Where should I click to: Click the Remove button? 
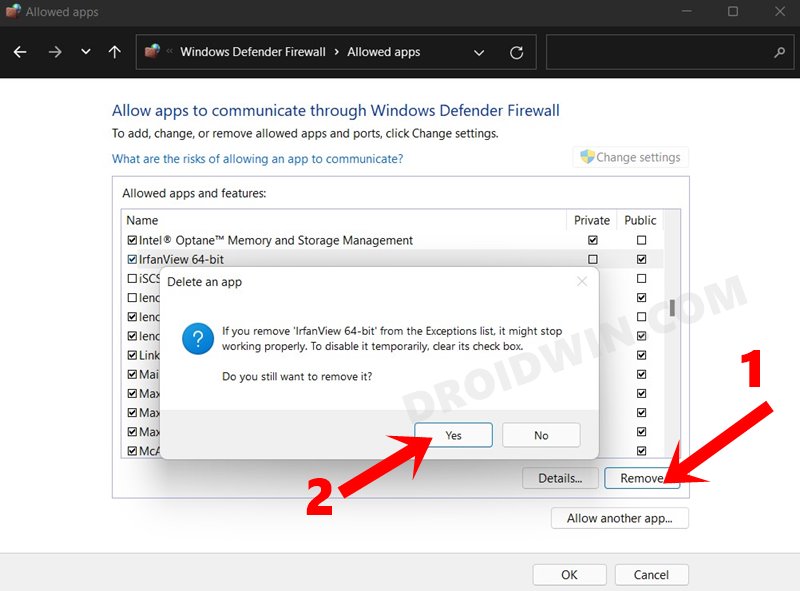(642, 478)
